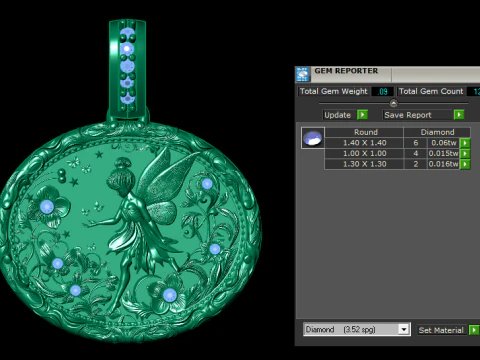Viewport: 480px width, 360px height.
Task: Click the quantity cell showing 4
Action: click(416, 153)
